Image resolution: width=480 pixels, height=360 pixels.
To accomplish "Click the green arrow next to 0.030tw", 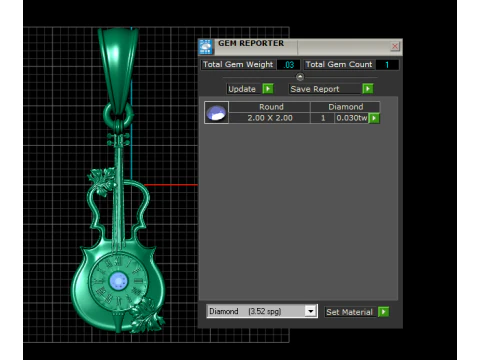I will (x=374, y=118).
